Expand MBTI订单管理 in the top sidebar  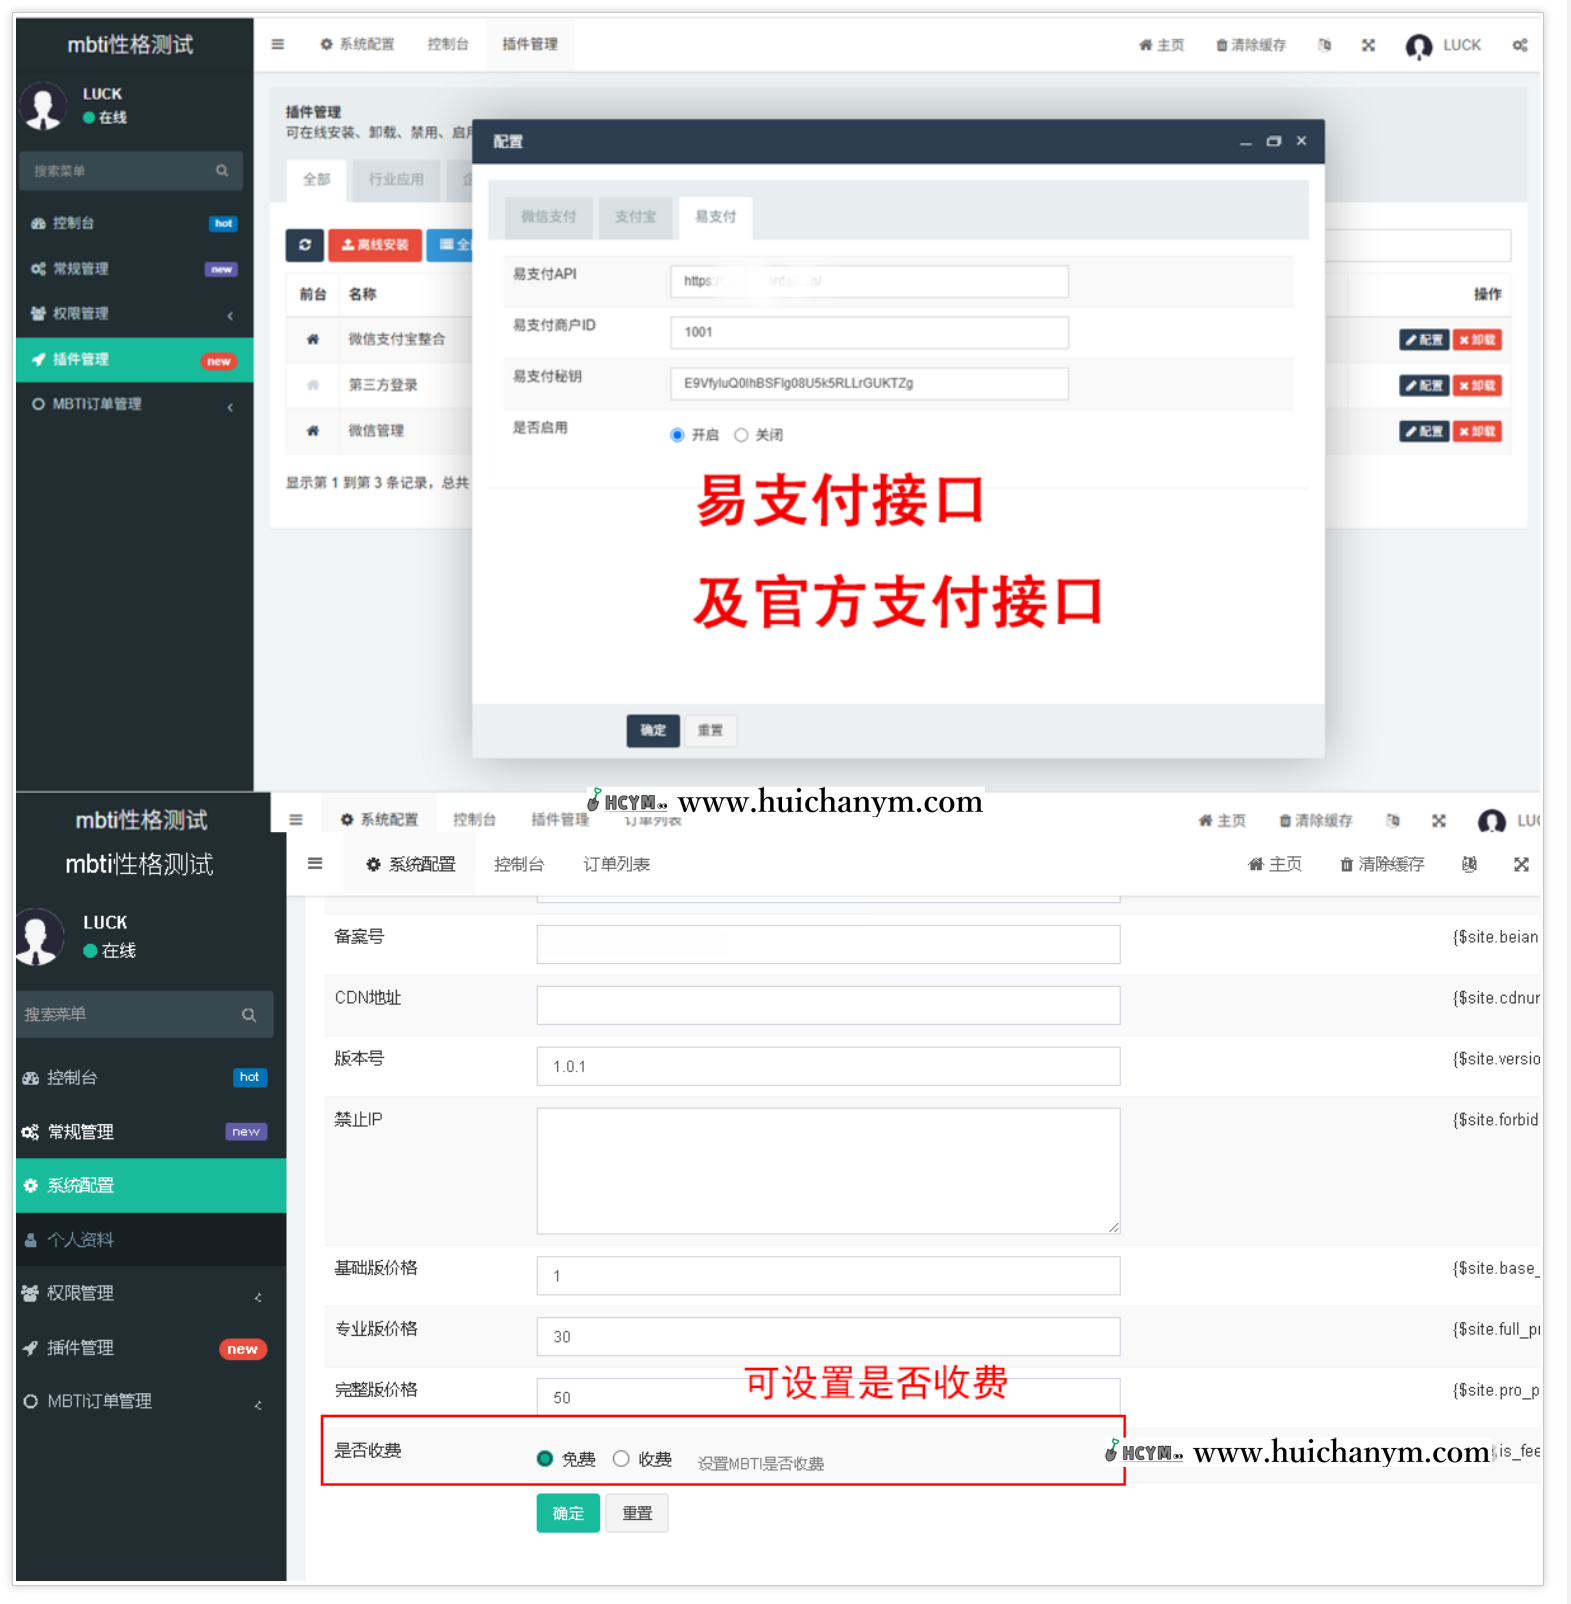click(x=130, y=405)
